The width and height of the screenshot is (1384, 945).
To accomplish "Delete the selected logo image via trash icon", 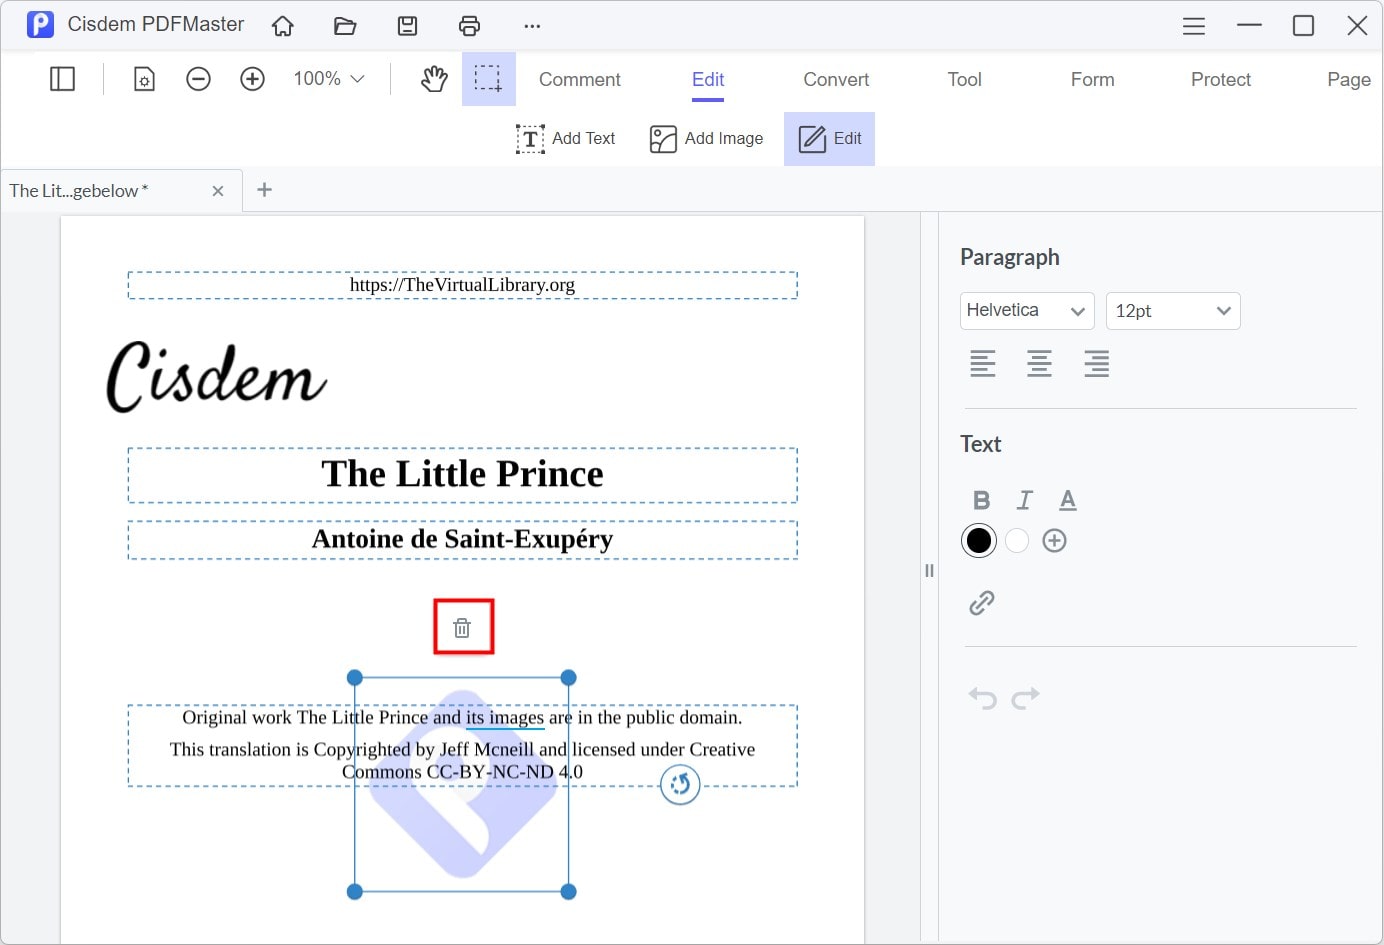I will pos(462,626).
